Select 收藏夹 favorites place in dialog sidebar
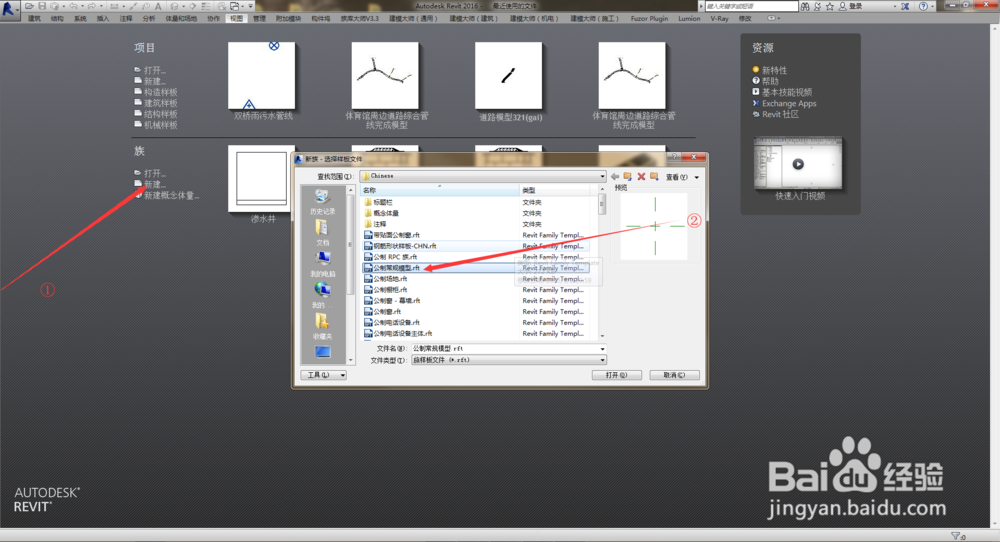The image size is (1000, 542). click(x=322, y=326)
